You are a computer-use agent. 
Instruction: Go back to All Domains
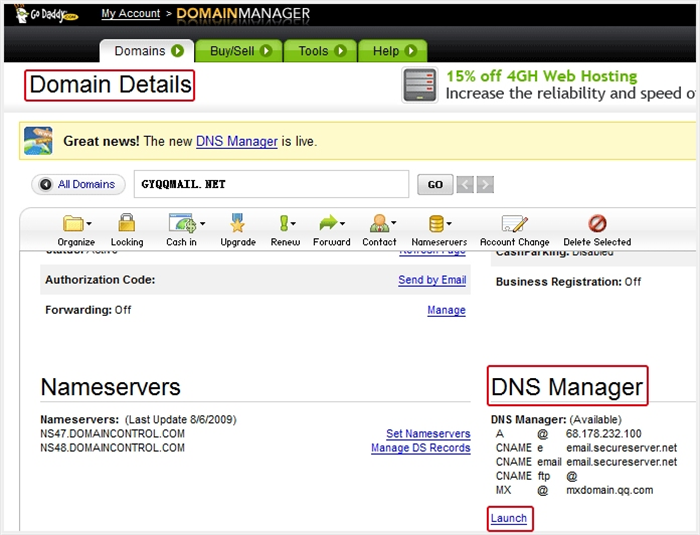pos(79,185)
